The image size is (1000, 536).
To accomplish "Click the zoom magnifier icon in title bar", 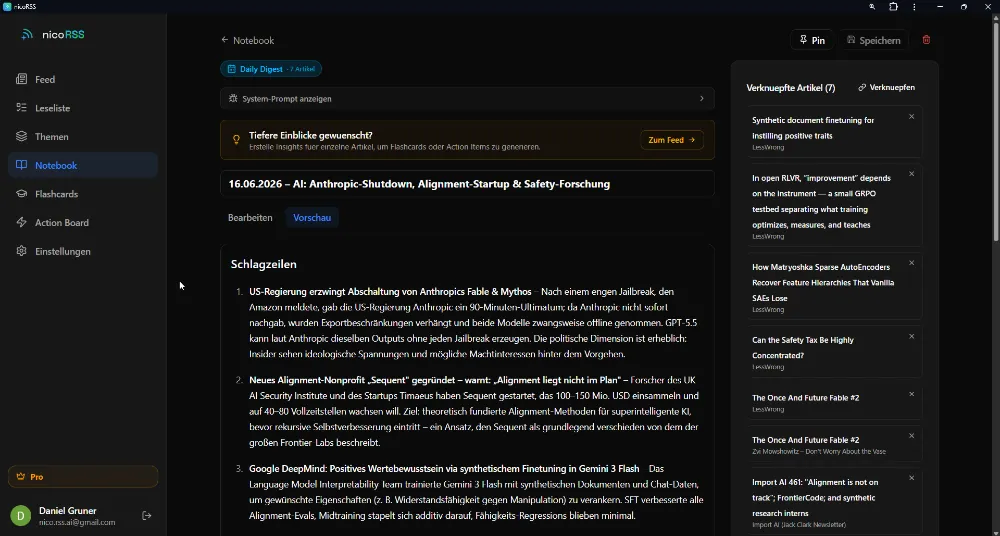I will (x=872, y=6).
